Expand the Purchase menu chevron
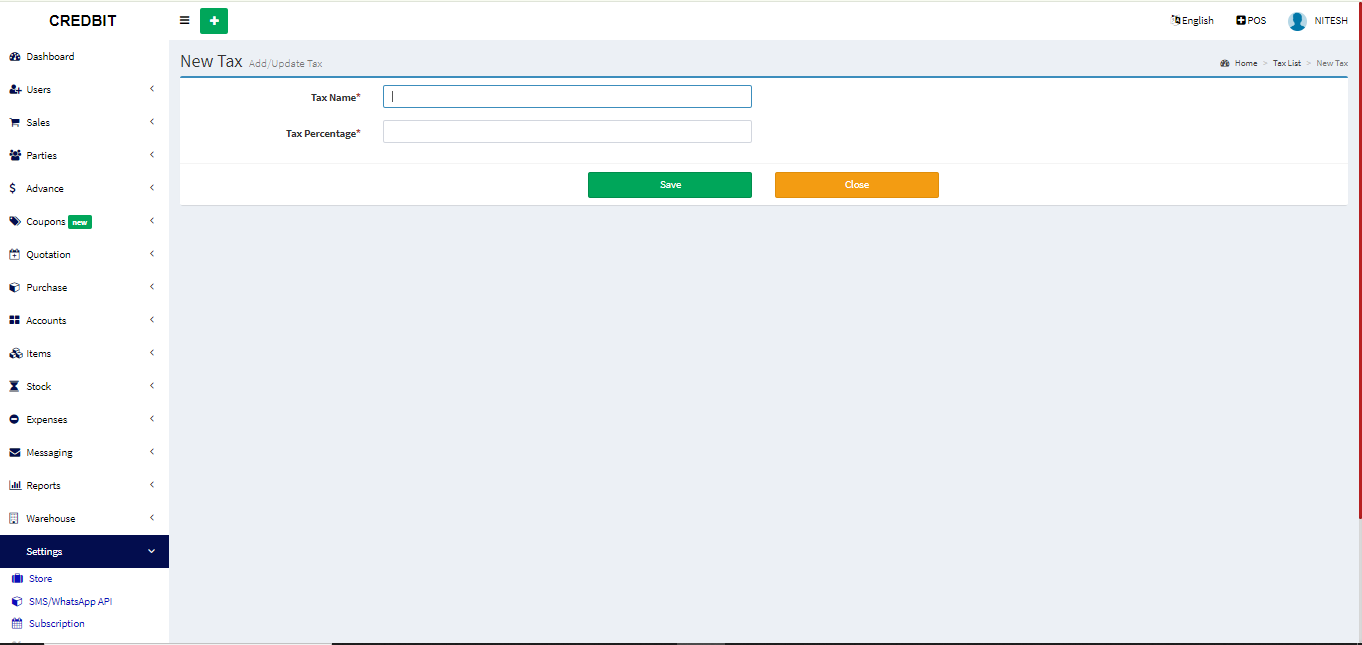1362x645 pixels. click(x=152, y=287)
